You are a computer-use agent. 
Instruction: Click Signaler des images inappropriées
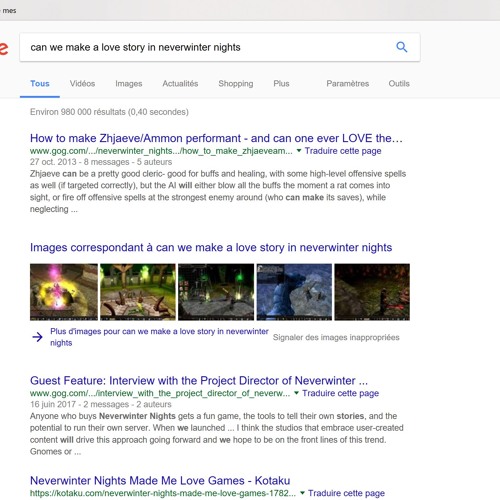coord(336,337)
